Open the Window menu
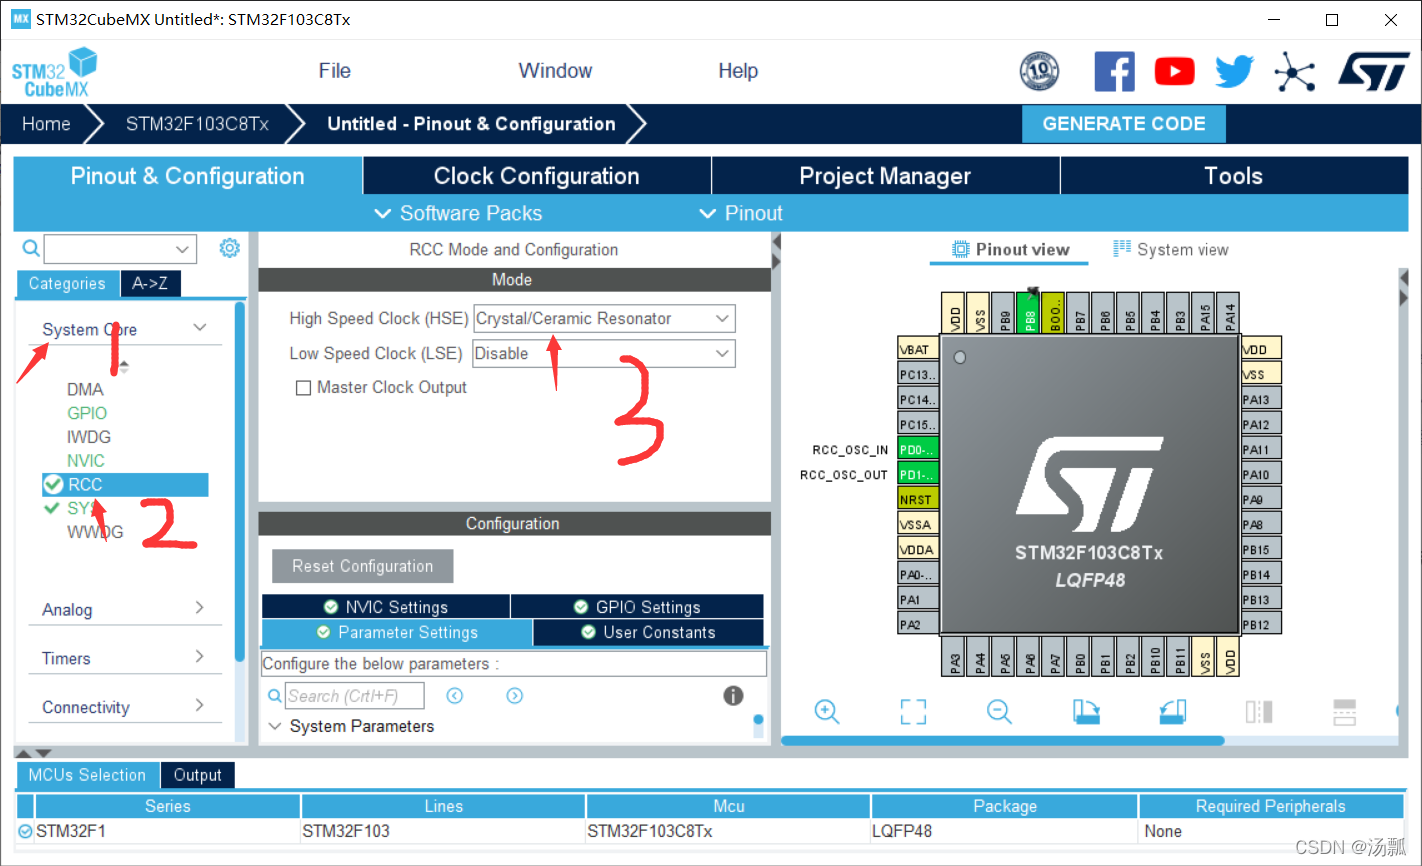This screenshot has height=866, width=1422. point(555,71)
